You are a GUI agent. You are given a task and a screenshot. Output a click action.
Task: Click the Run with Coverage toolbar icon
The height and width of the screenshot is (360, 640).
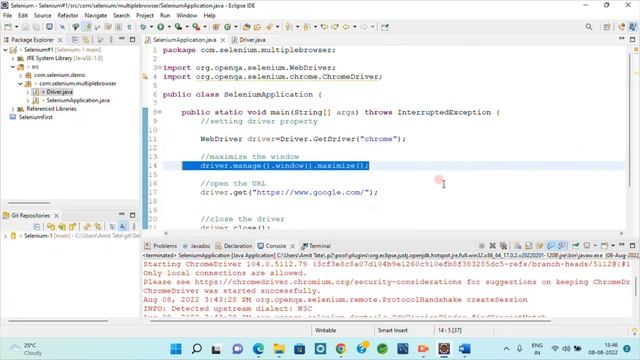[178, 27]
